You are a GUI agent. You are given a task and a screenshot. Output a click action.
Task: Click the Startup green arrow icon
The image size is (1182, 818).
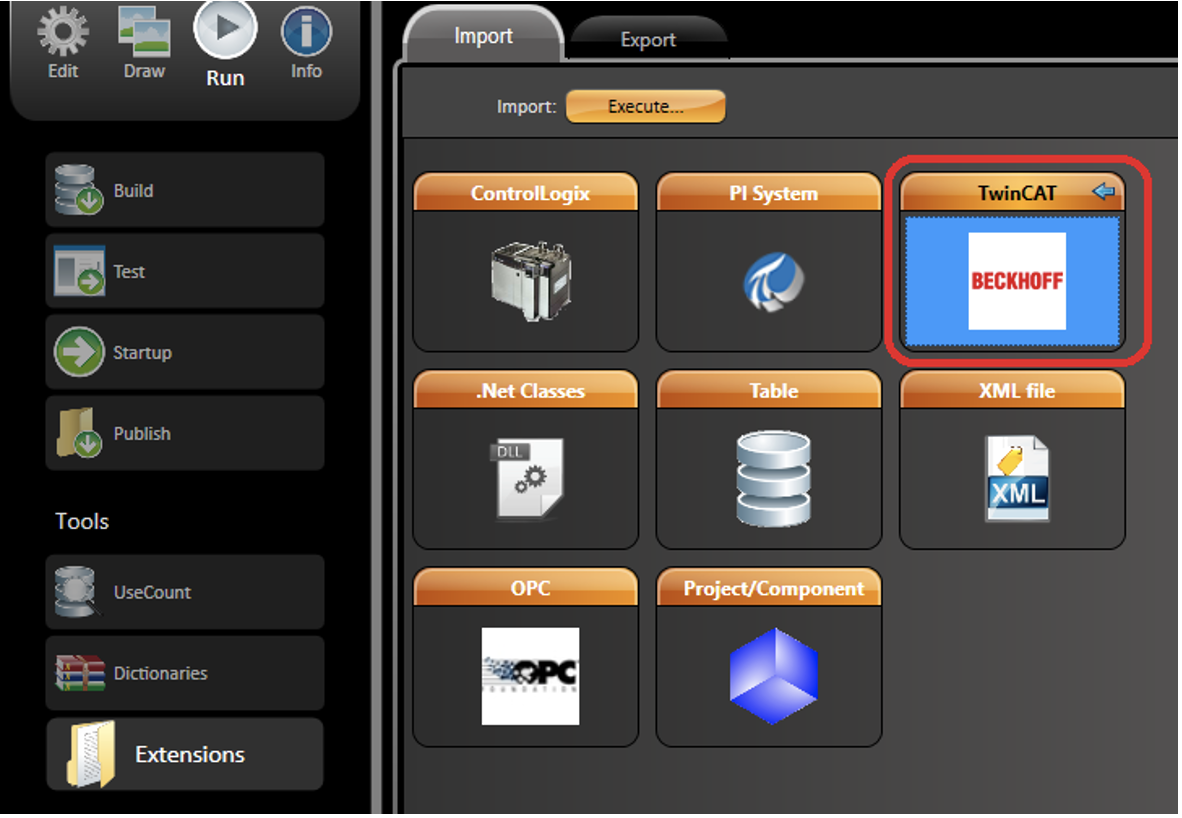[79, 352]
